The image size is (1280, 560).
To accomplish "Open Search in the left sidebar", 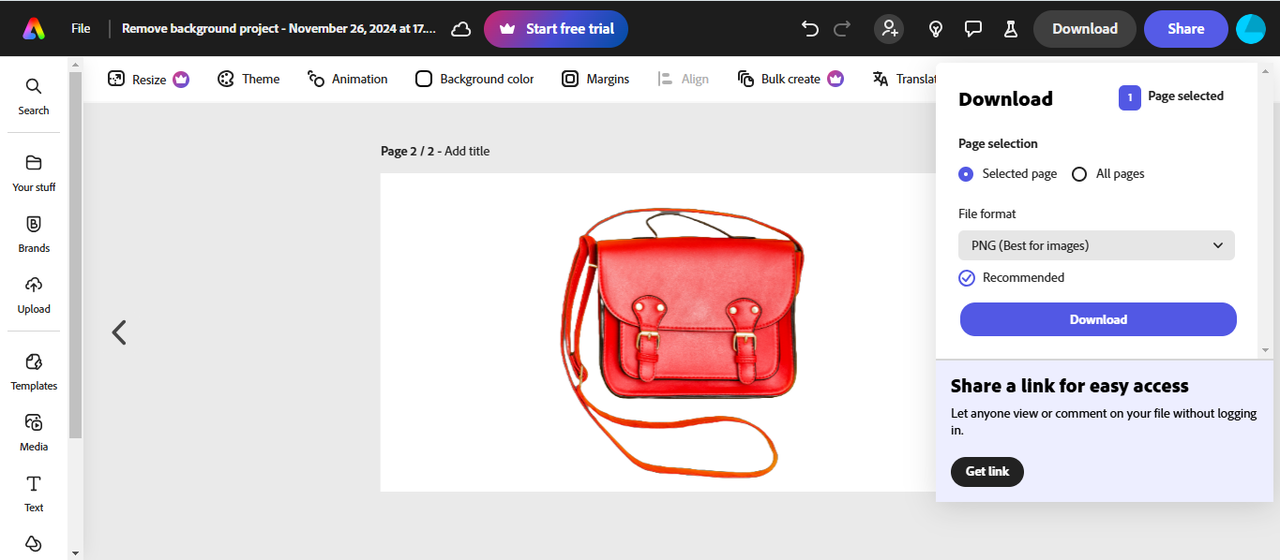I will (34, 96).
